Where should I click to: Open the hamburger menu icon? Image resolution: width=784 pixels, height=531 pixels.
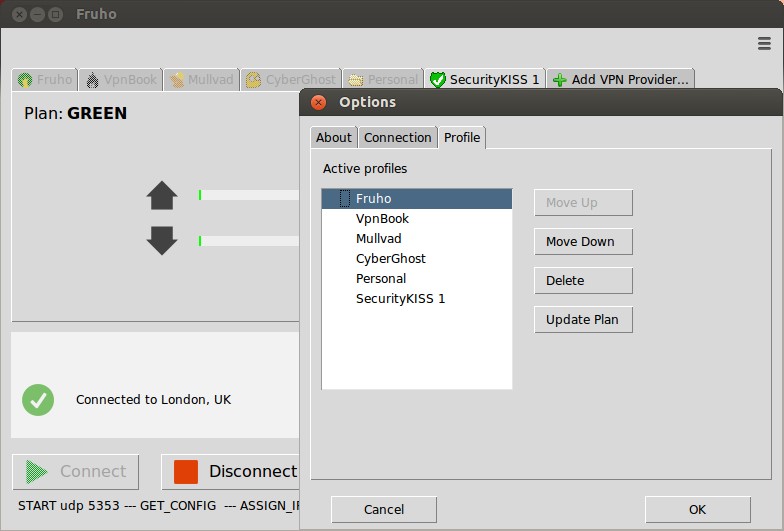pos(764,44)
